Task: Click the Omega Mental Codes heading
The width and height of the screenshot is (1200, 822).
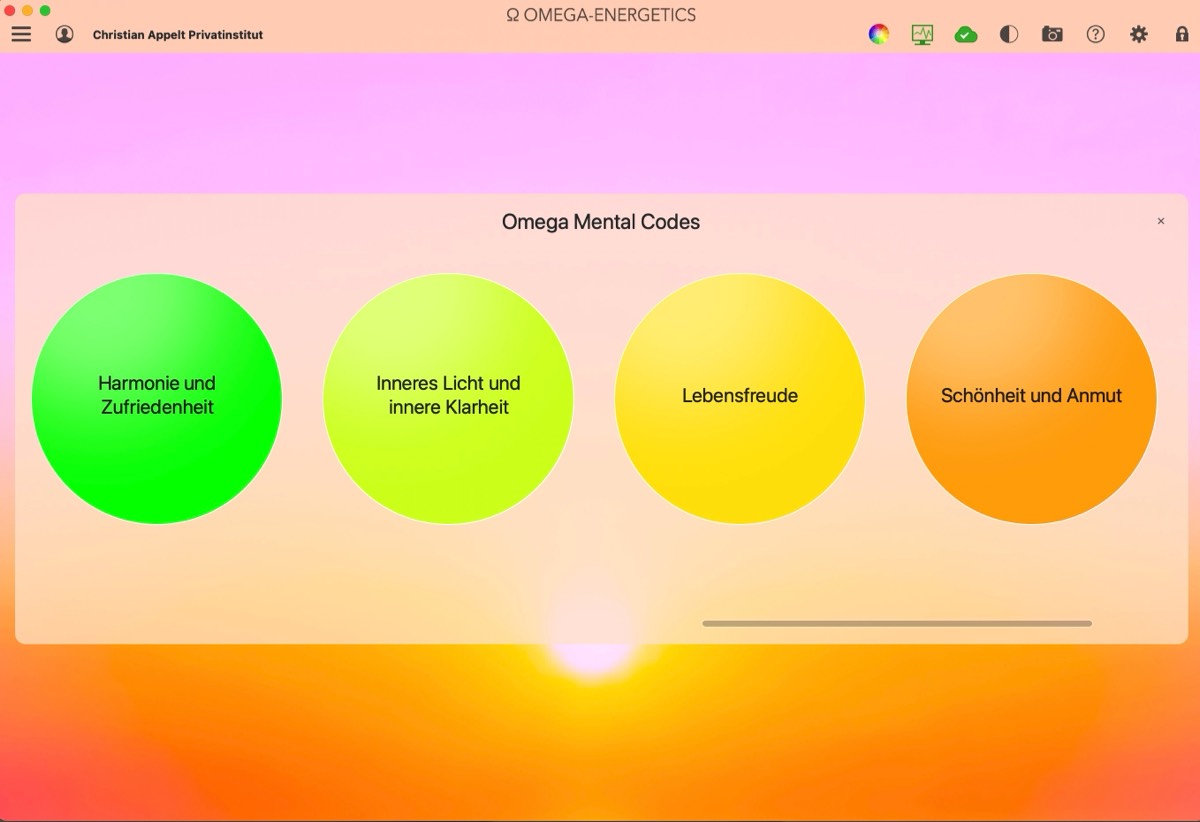Action: click(x=600, y=222)
